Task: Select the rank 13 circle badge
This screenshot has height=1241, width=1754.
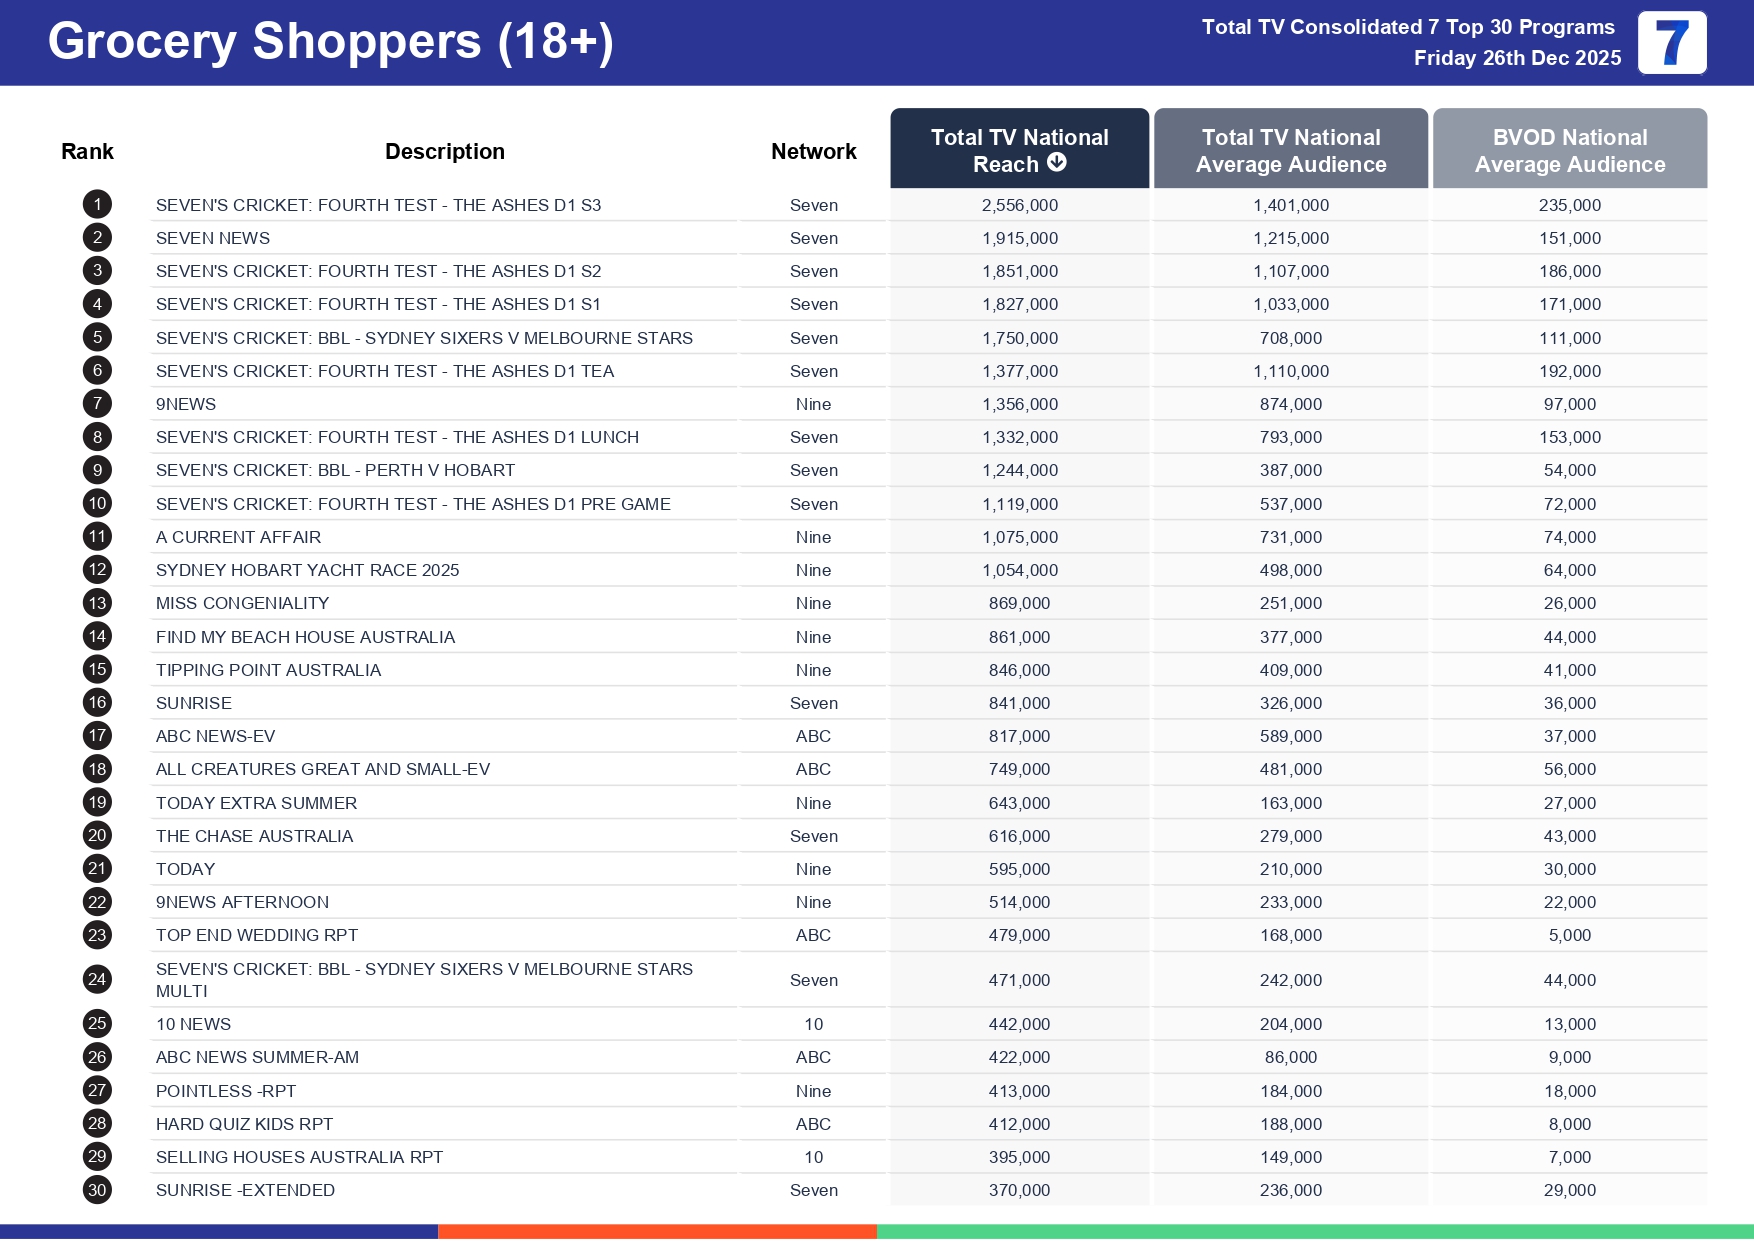Action: click(x=97, y=603)
